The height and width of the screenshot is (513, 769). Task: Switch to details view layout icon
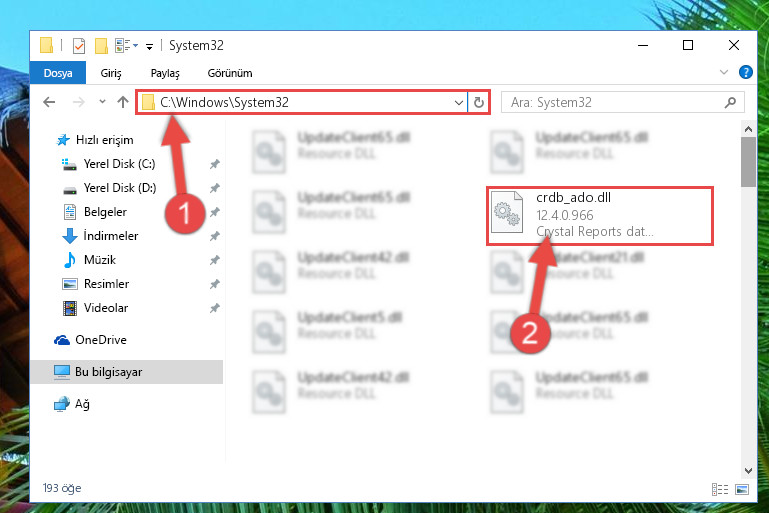tap(720, 489)
